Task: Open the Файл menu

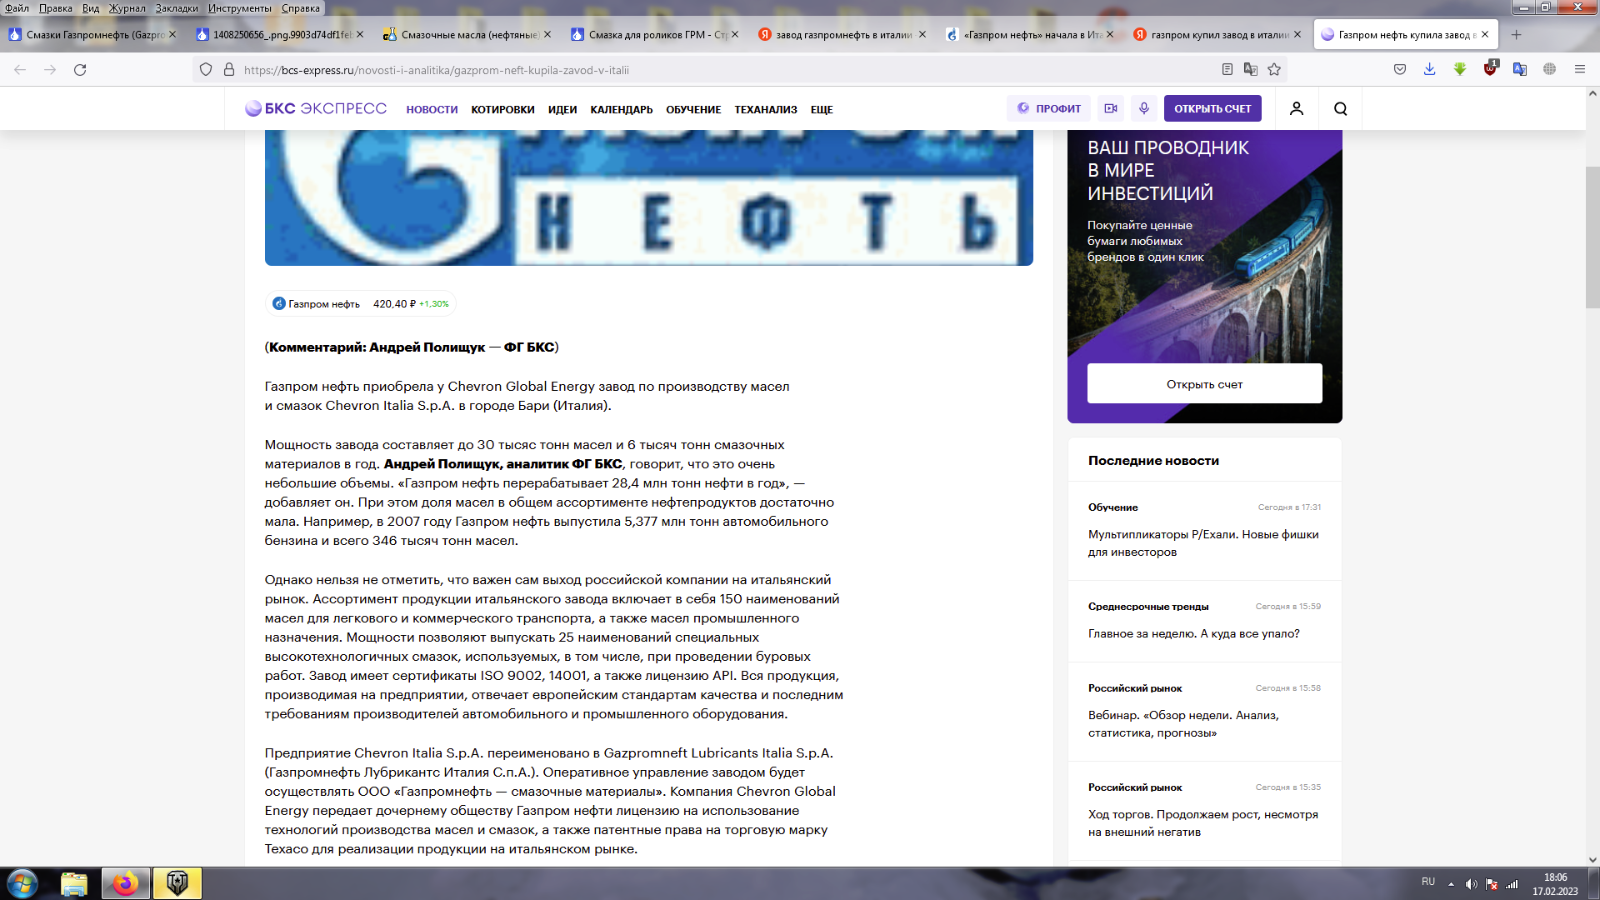Action: (17, 8)
